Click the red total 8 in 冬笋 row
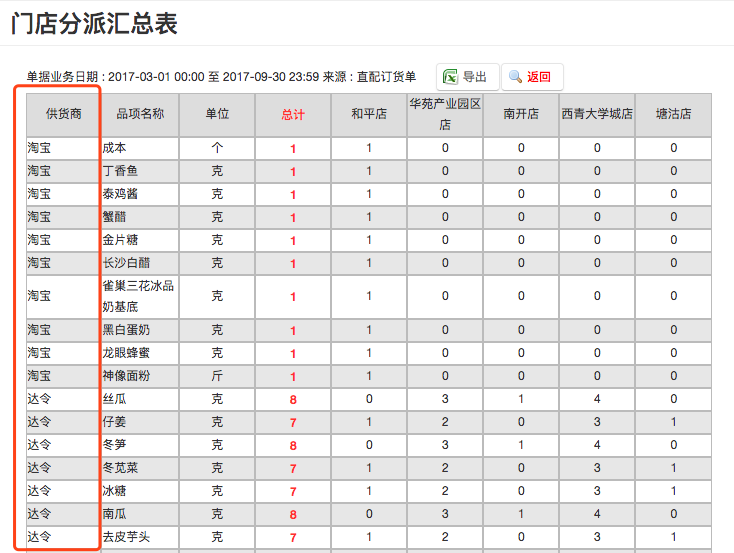This screenshot has height=553, width=734. click(293, 445)
